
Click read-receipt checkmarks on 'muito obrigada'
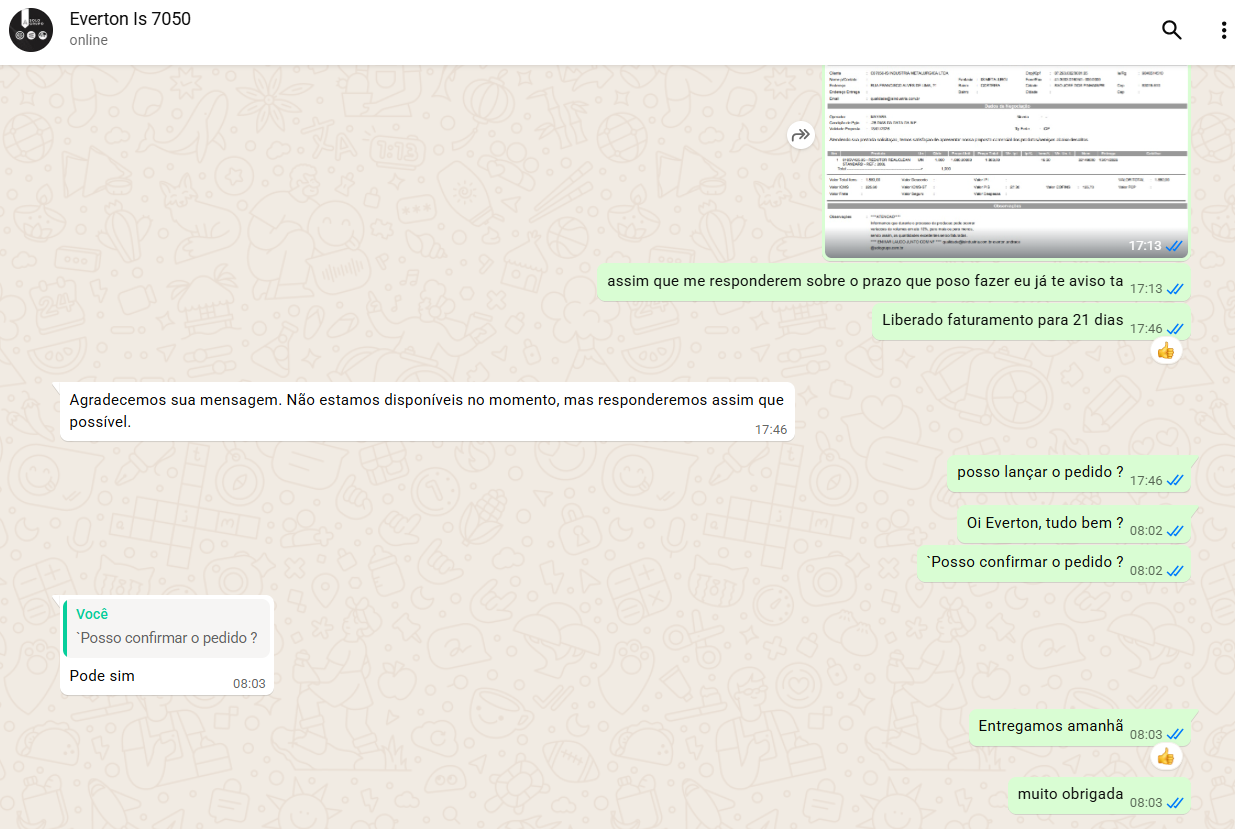point(1175,803)
